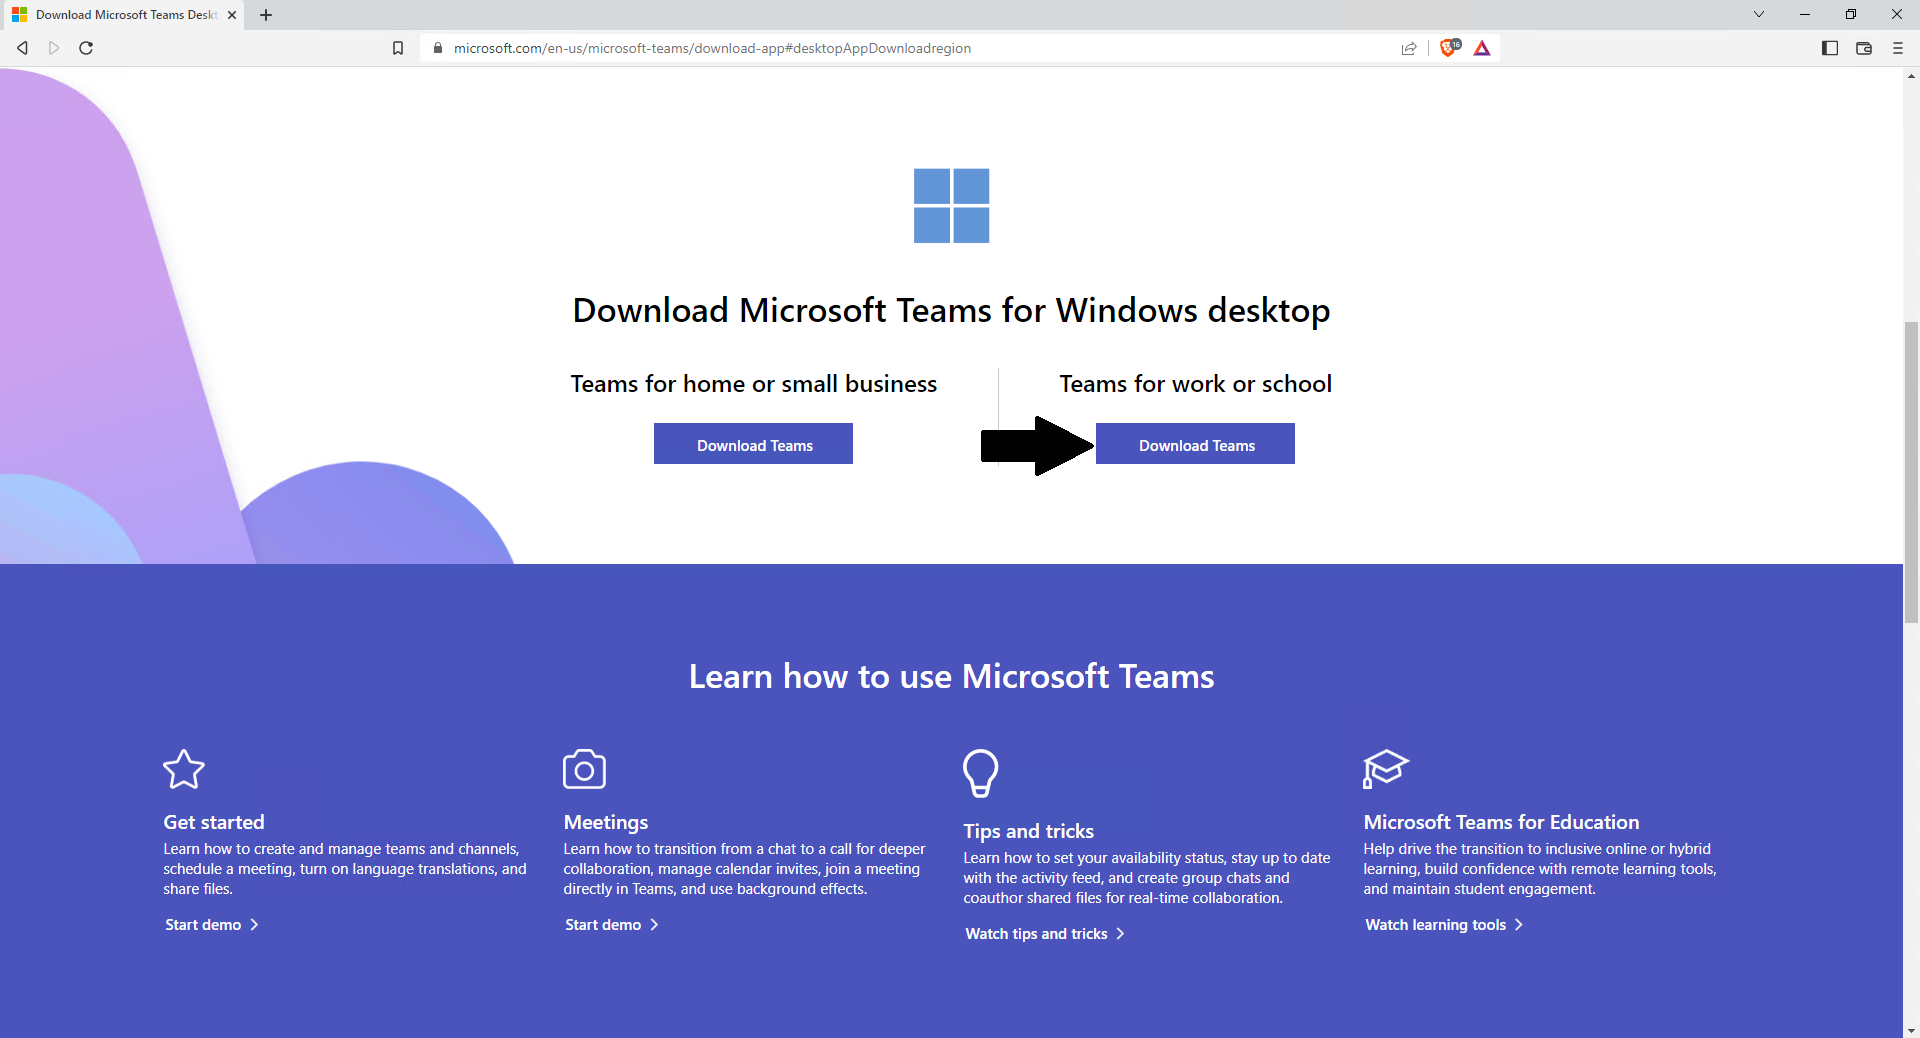
Task: Open the browser hamburger menu
Action: pyautogui.click(x=1898, y=48)
